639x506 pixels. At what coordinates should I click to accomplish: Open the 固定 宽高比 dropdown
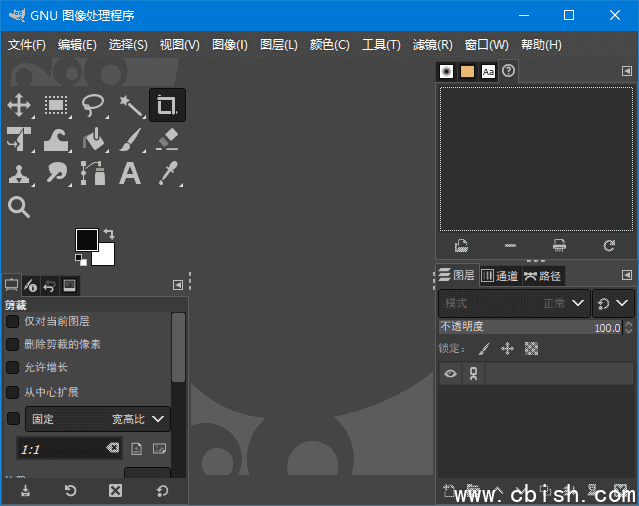point(98,419)
